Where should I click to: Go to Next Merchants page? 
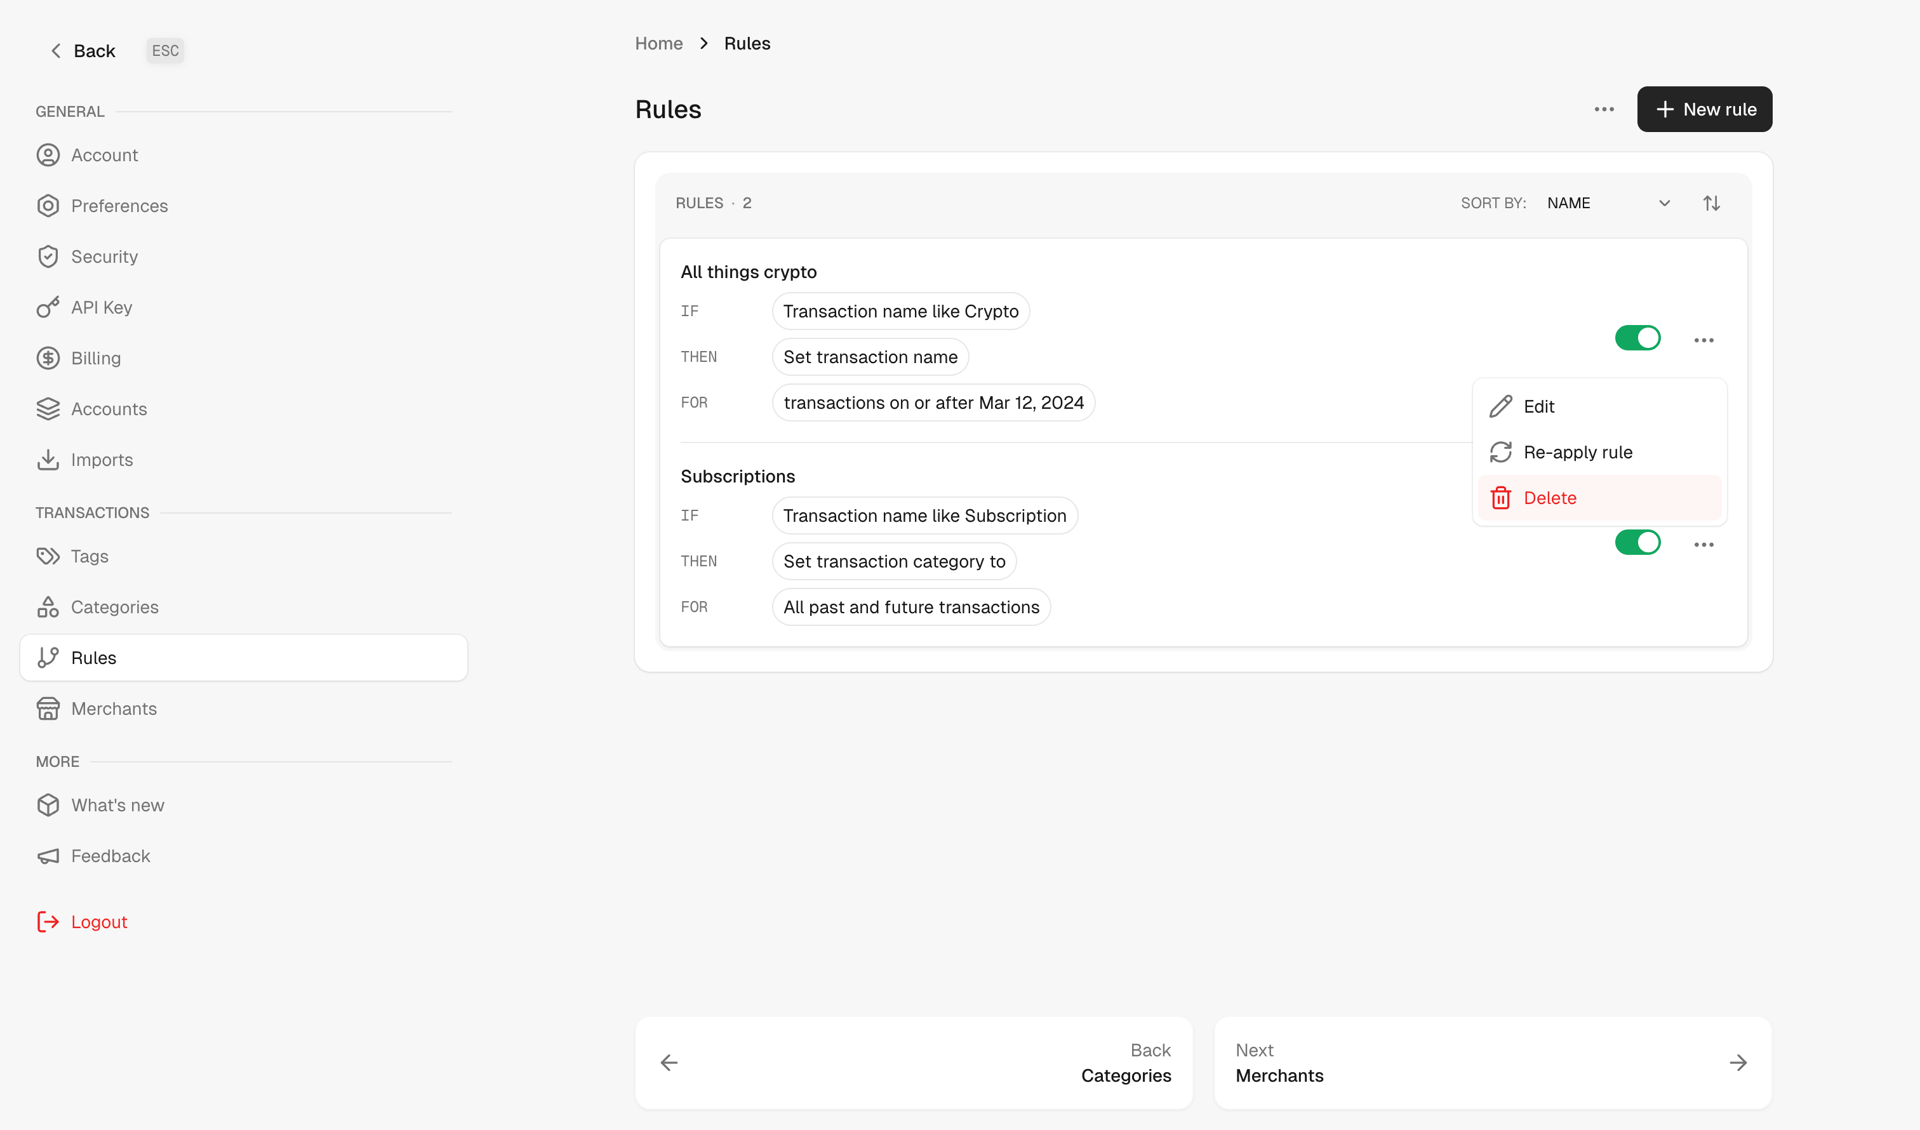pos(1491,1063)
